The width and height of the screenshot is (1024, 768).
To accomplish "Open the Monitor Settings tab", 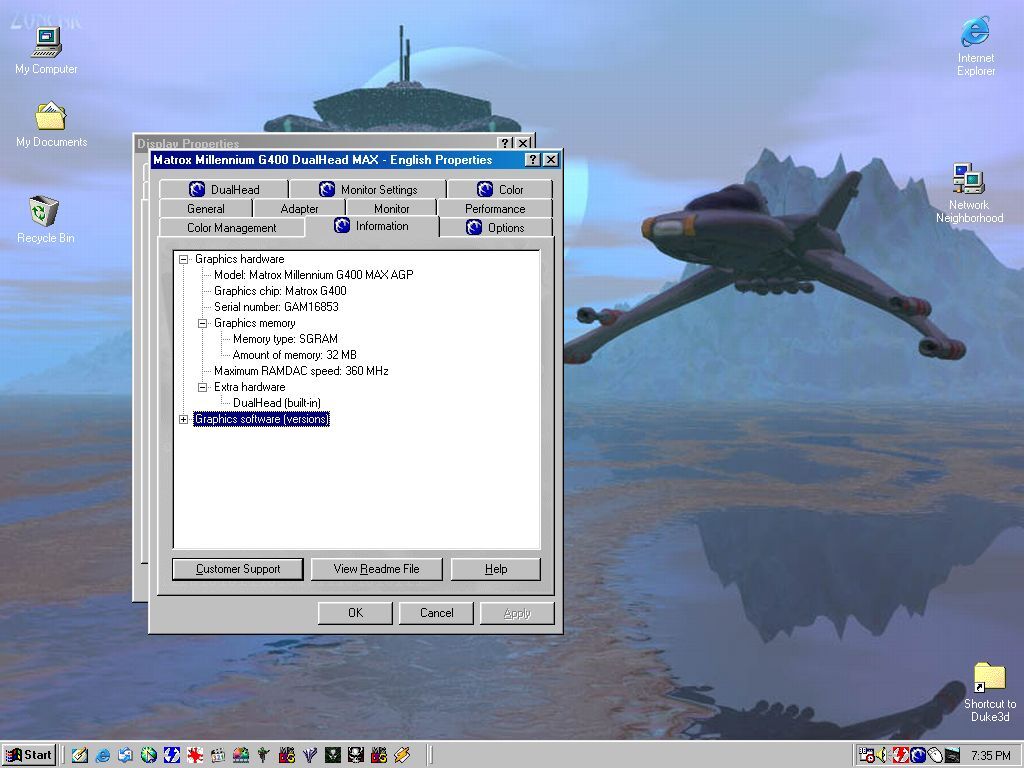I will click(x=367, y=189).
